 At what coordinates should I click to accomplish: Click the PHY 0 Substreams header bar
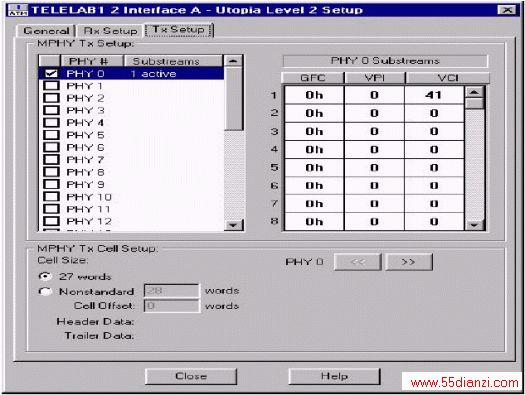(x=385, y=61)
